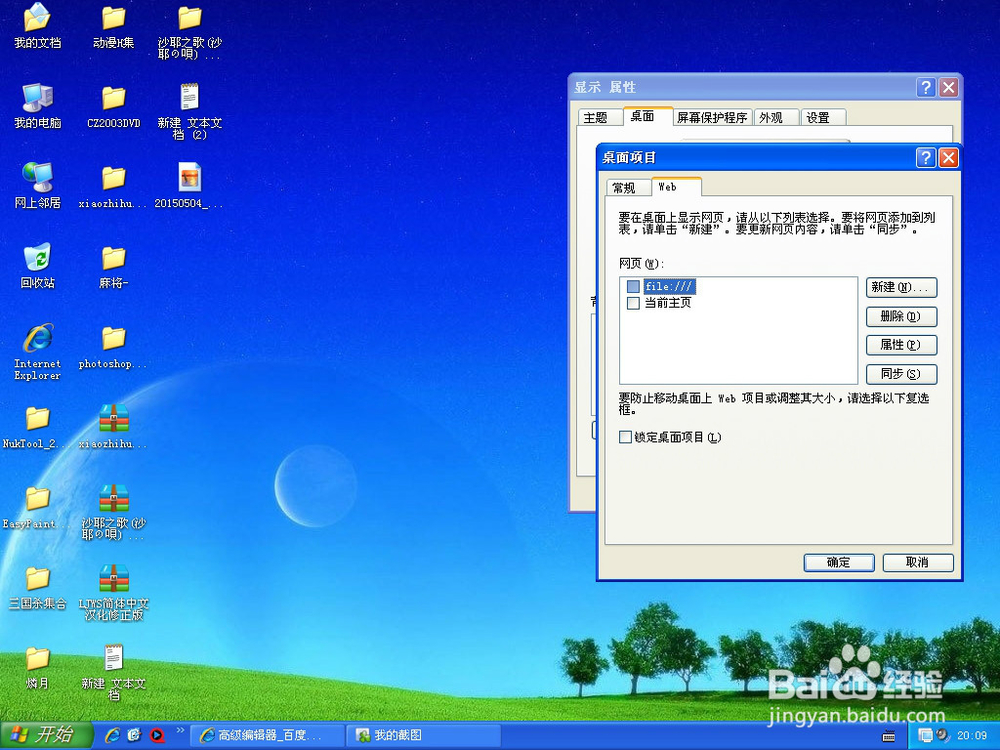Check the file:/// web page item
This screenshot has width=1000, height=750.
pos(633,286)
